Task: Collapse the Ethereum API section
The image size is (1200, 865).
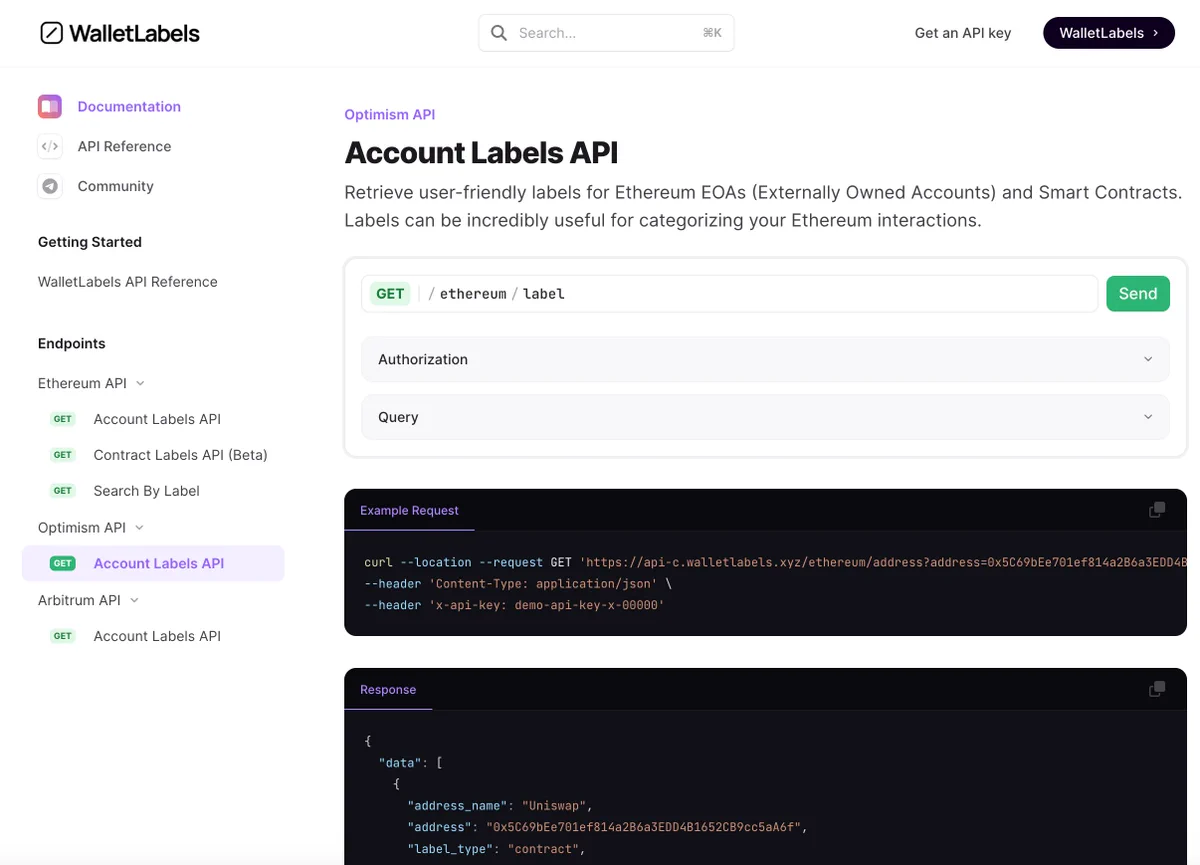Action: point(140,383)
